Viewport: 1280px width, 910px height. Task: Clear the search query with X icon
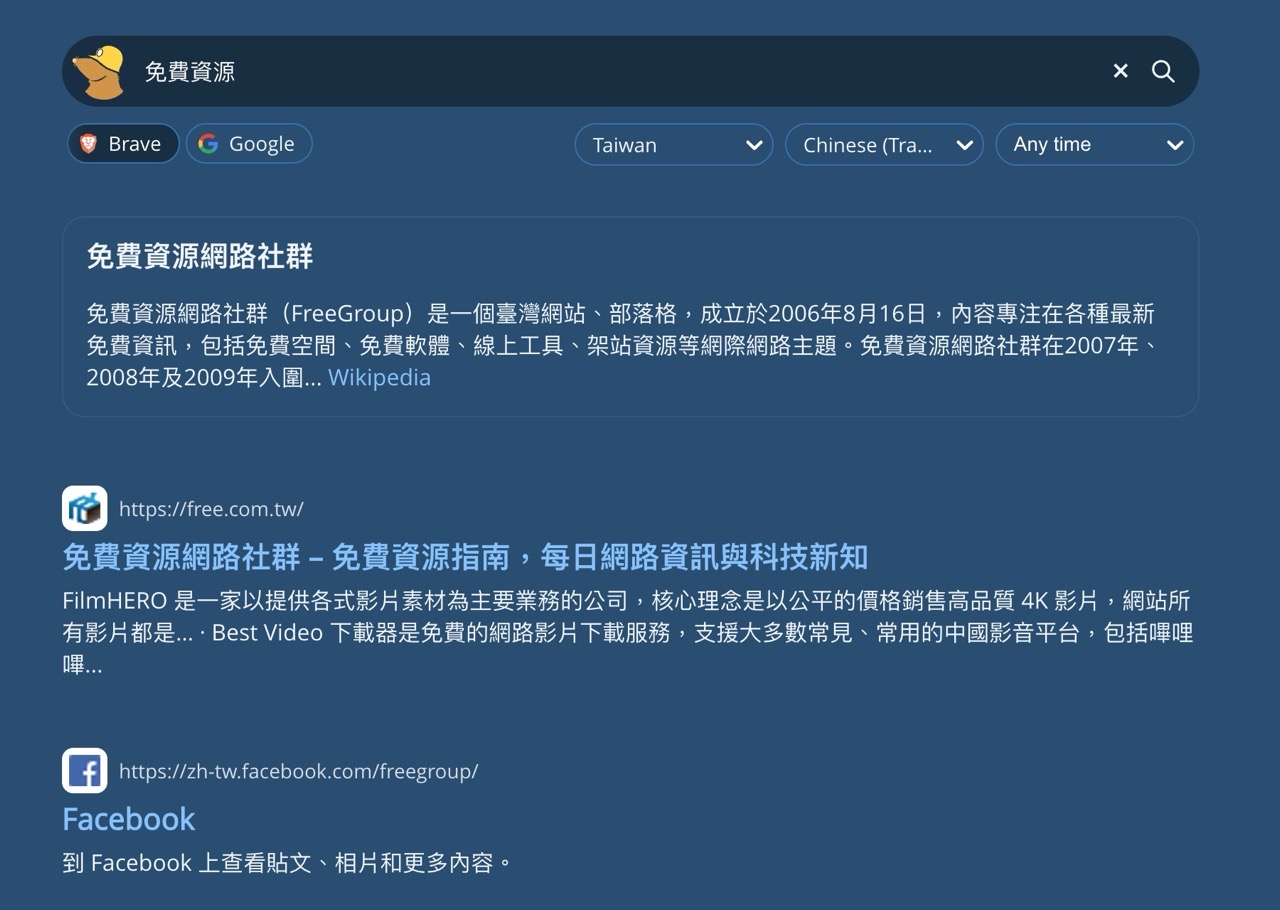pos(1121,71)
